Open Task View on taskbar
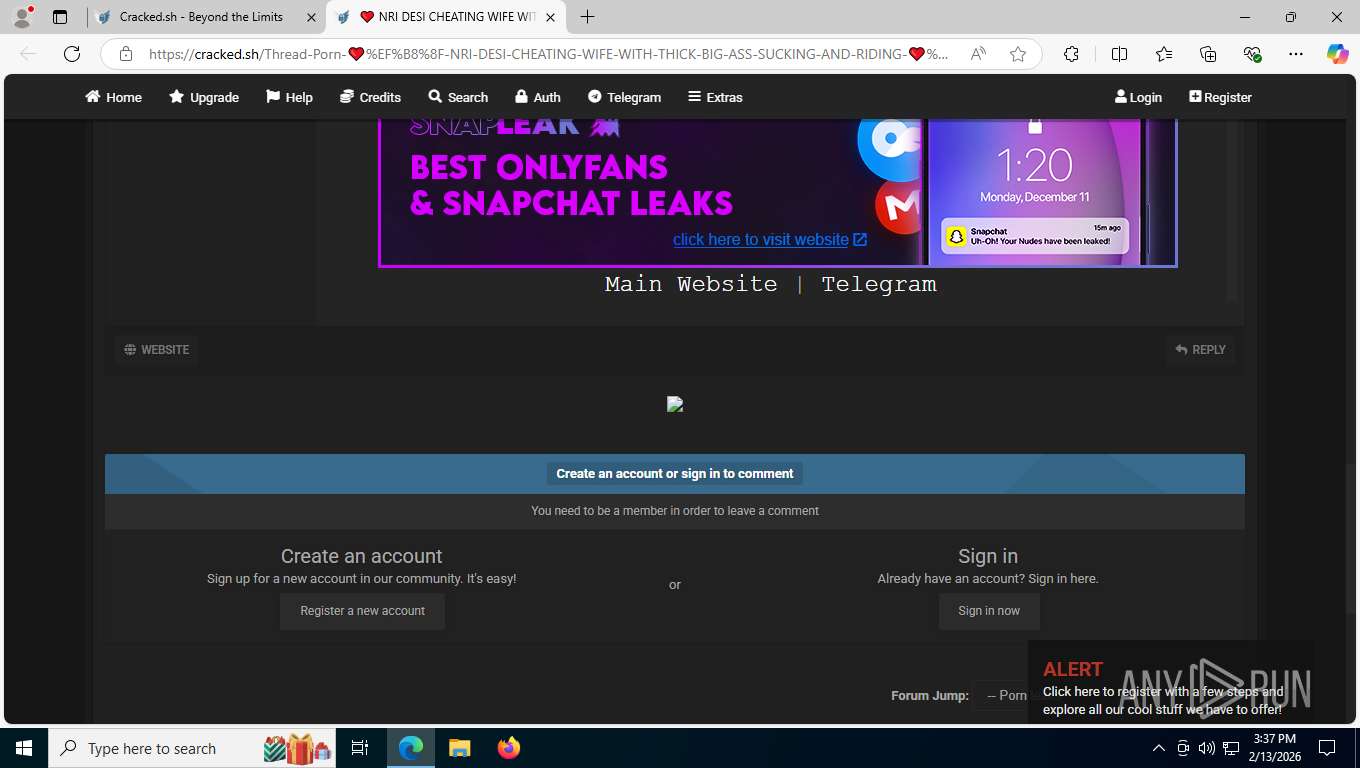The height and width of the screenshot is (768, 1360). [x=360, y=748]
